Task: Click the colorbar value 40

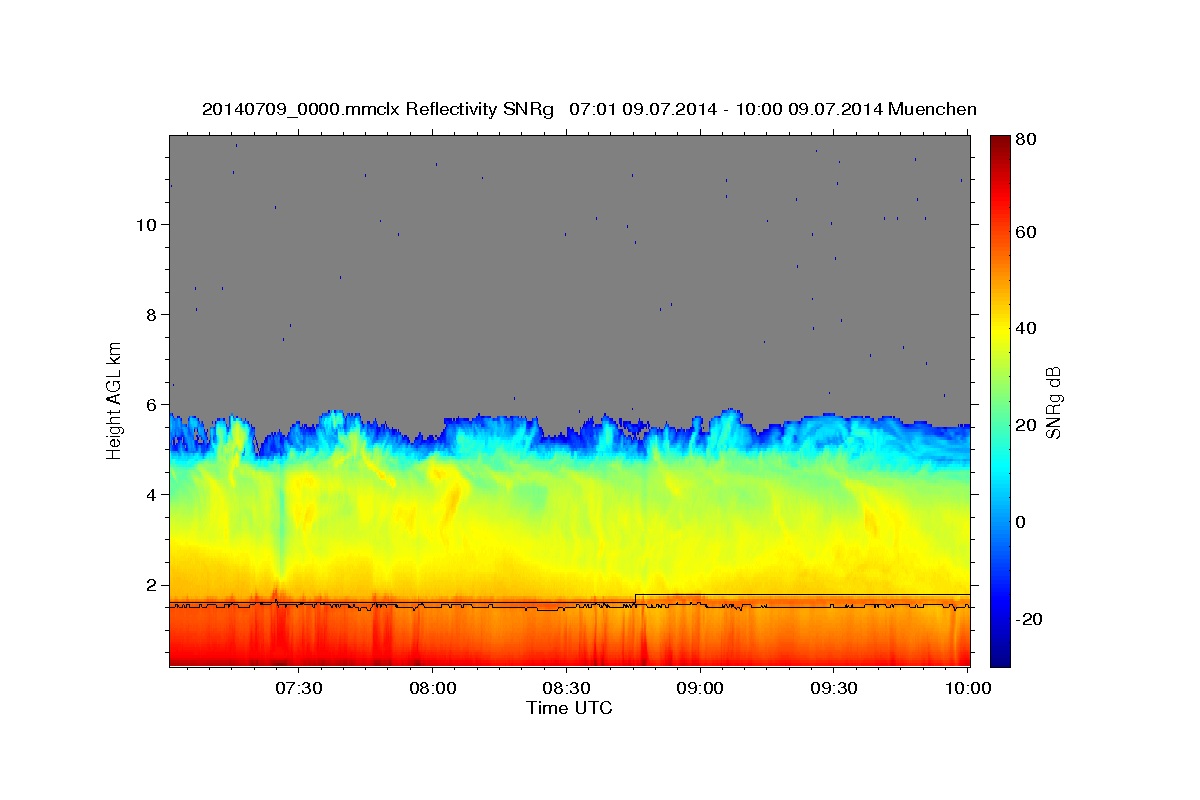Action: (x=1025, y=328)
